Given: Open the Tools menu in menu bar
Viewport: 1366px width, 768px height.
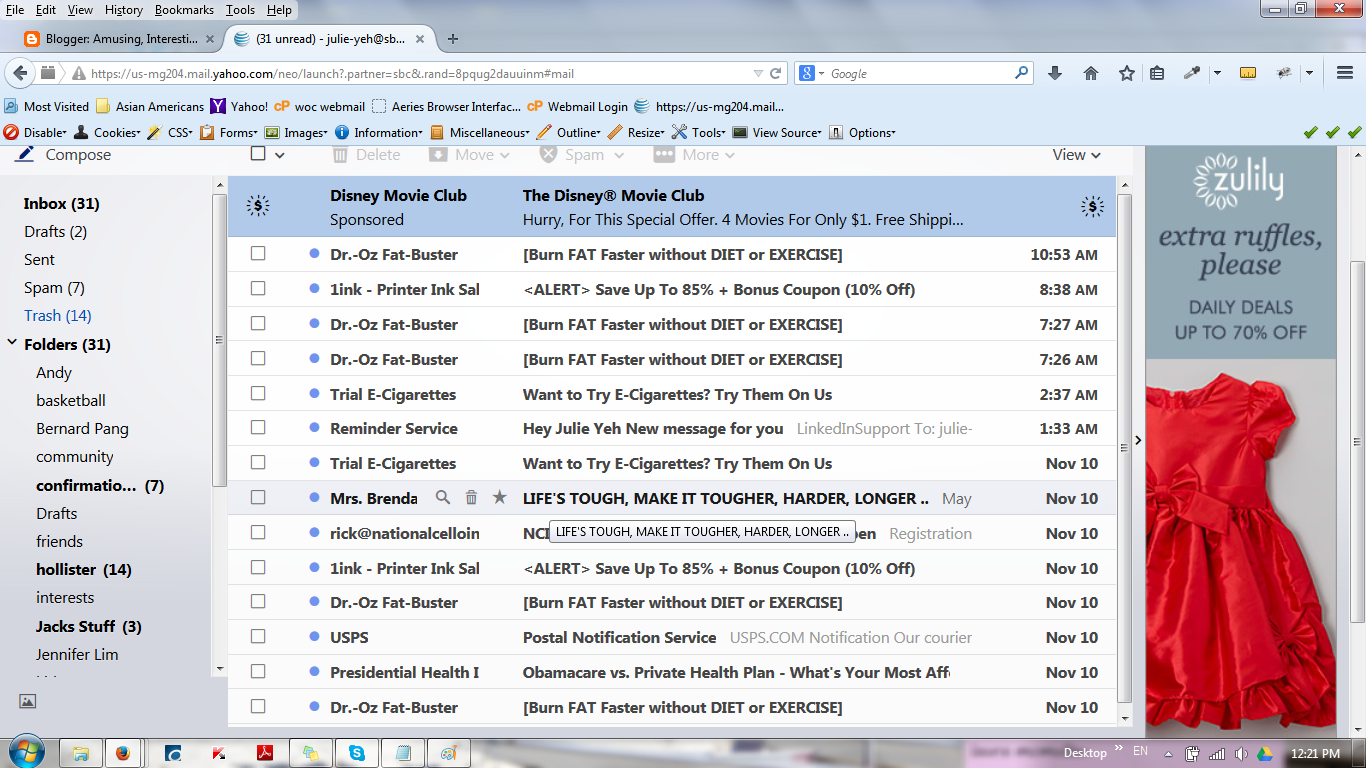Looking at the screenshot, I should pos(240,9).
